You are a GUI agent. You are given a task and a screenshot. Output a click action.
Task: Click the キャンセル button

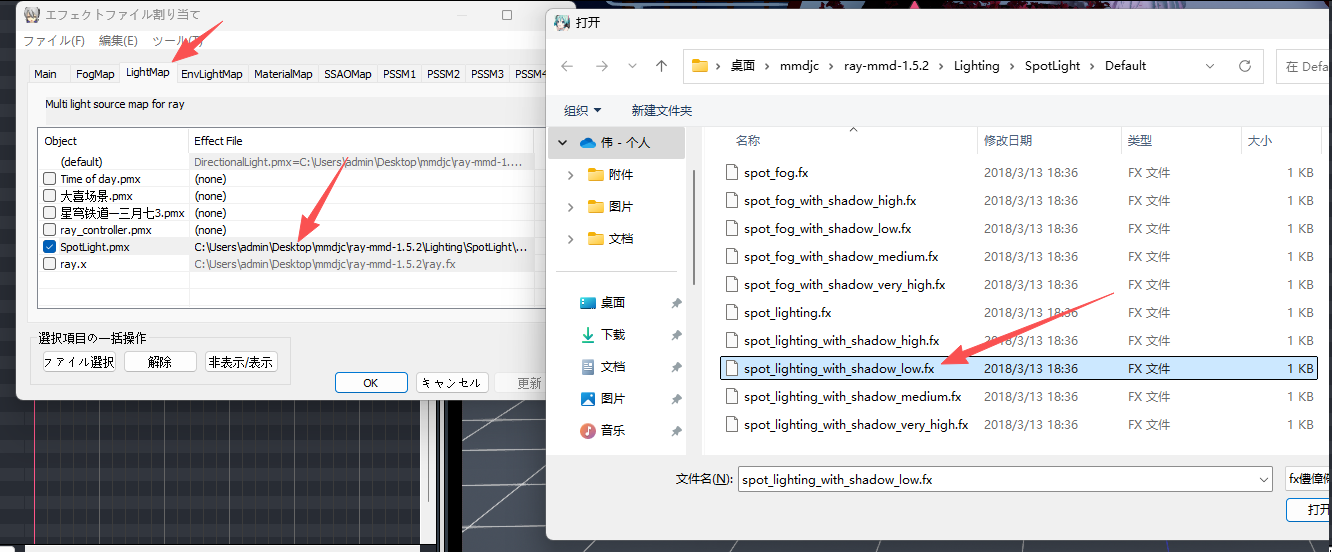pos(452,383)
